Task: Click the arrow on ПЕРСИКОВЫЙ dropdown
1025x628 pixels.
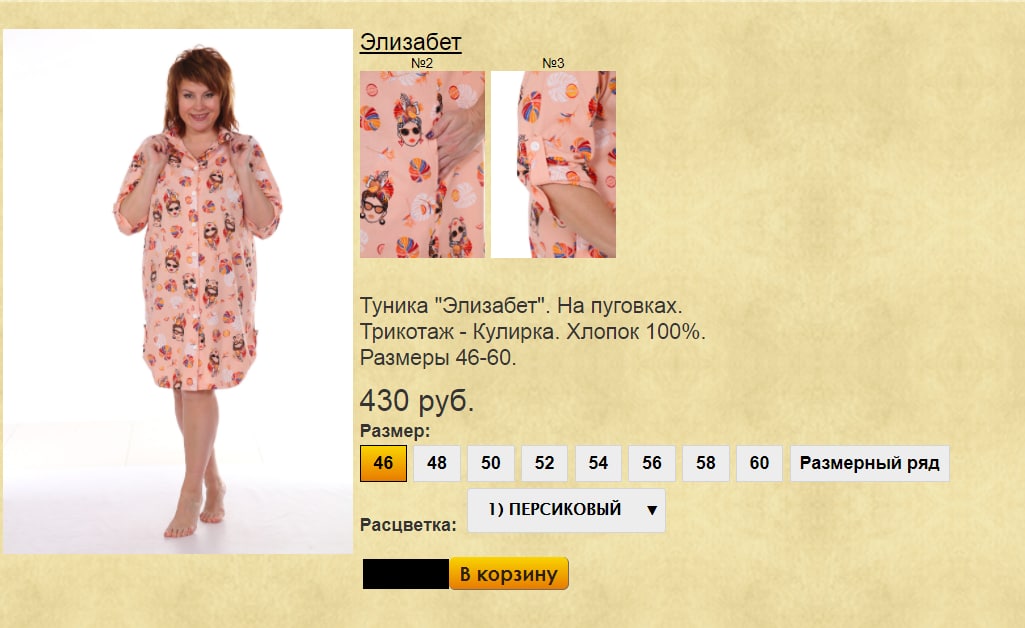Action: click(x=652, y=510)
